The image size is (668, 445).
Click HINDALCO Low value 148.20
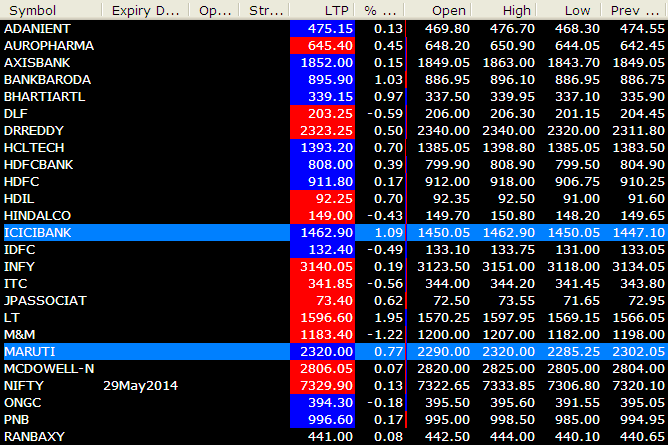pos(577,216)
